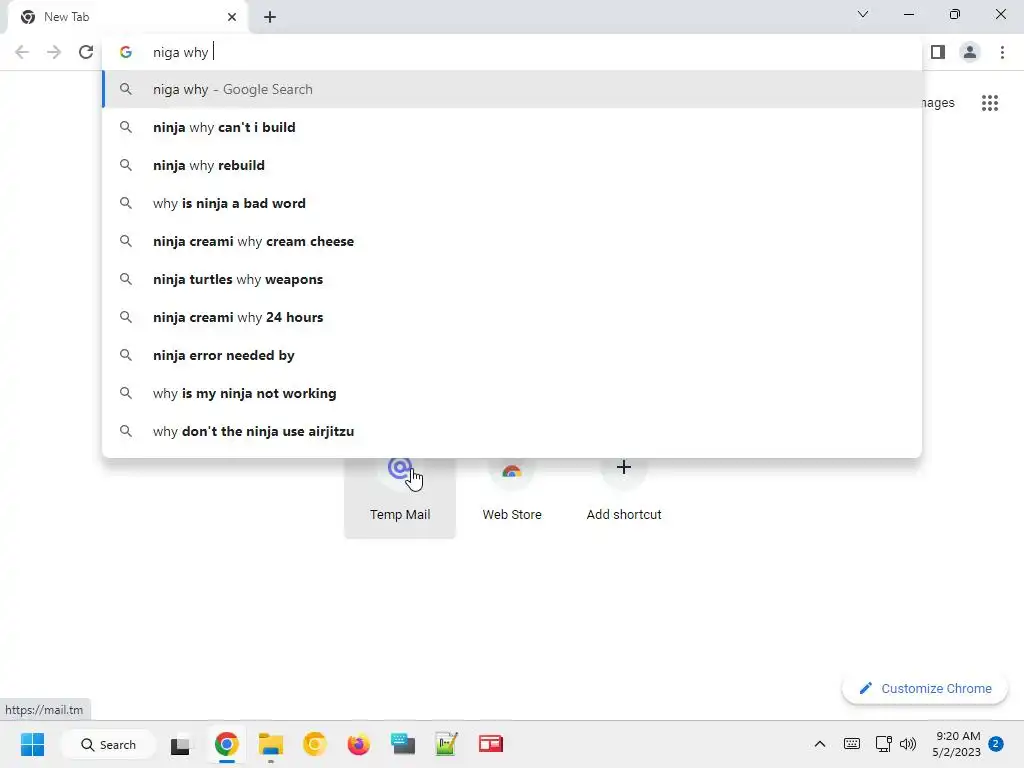Open the Windows Start menu
The height and width of the screenshot is (768, 1024).
coord(33,744)
